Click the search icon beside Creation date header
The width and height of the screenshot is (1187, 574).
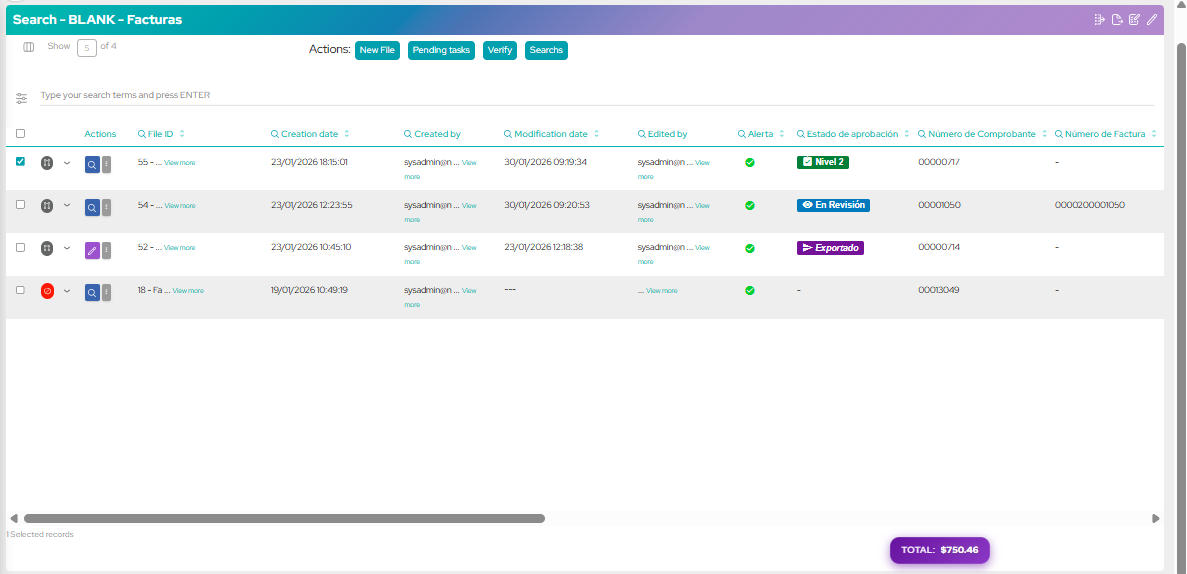tap(275, 134)
